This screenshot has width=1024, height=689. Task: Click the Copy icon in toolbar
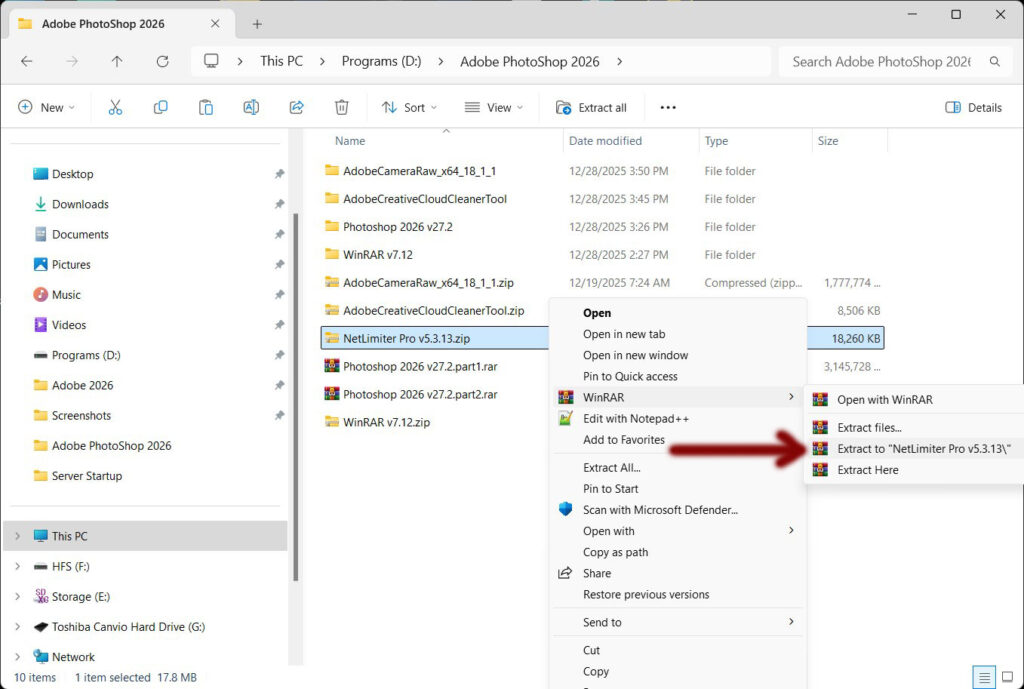(x=160, y=107)
